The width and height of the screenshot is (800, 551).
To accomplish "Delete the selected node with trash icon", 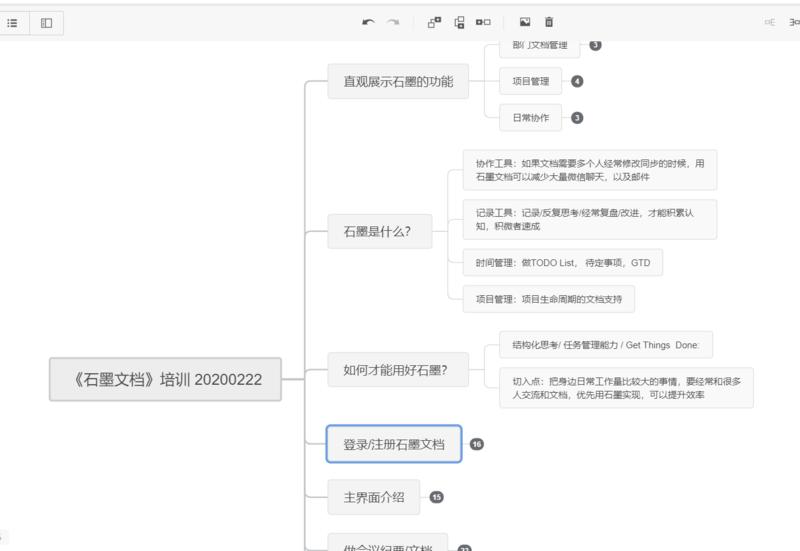I will (x=549, y=22).
